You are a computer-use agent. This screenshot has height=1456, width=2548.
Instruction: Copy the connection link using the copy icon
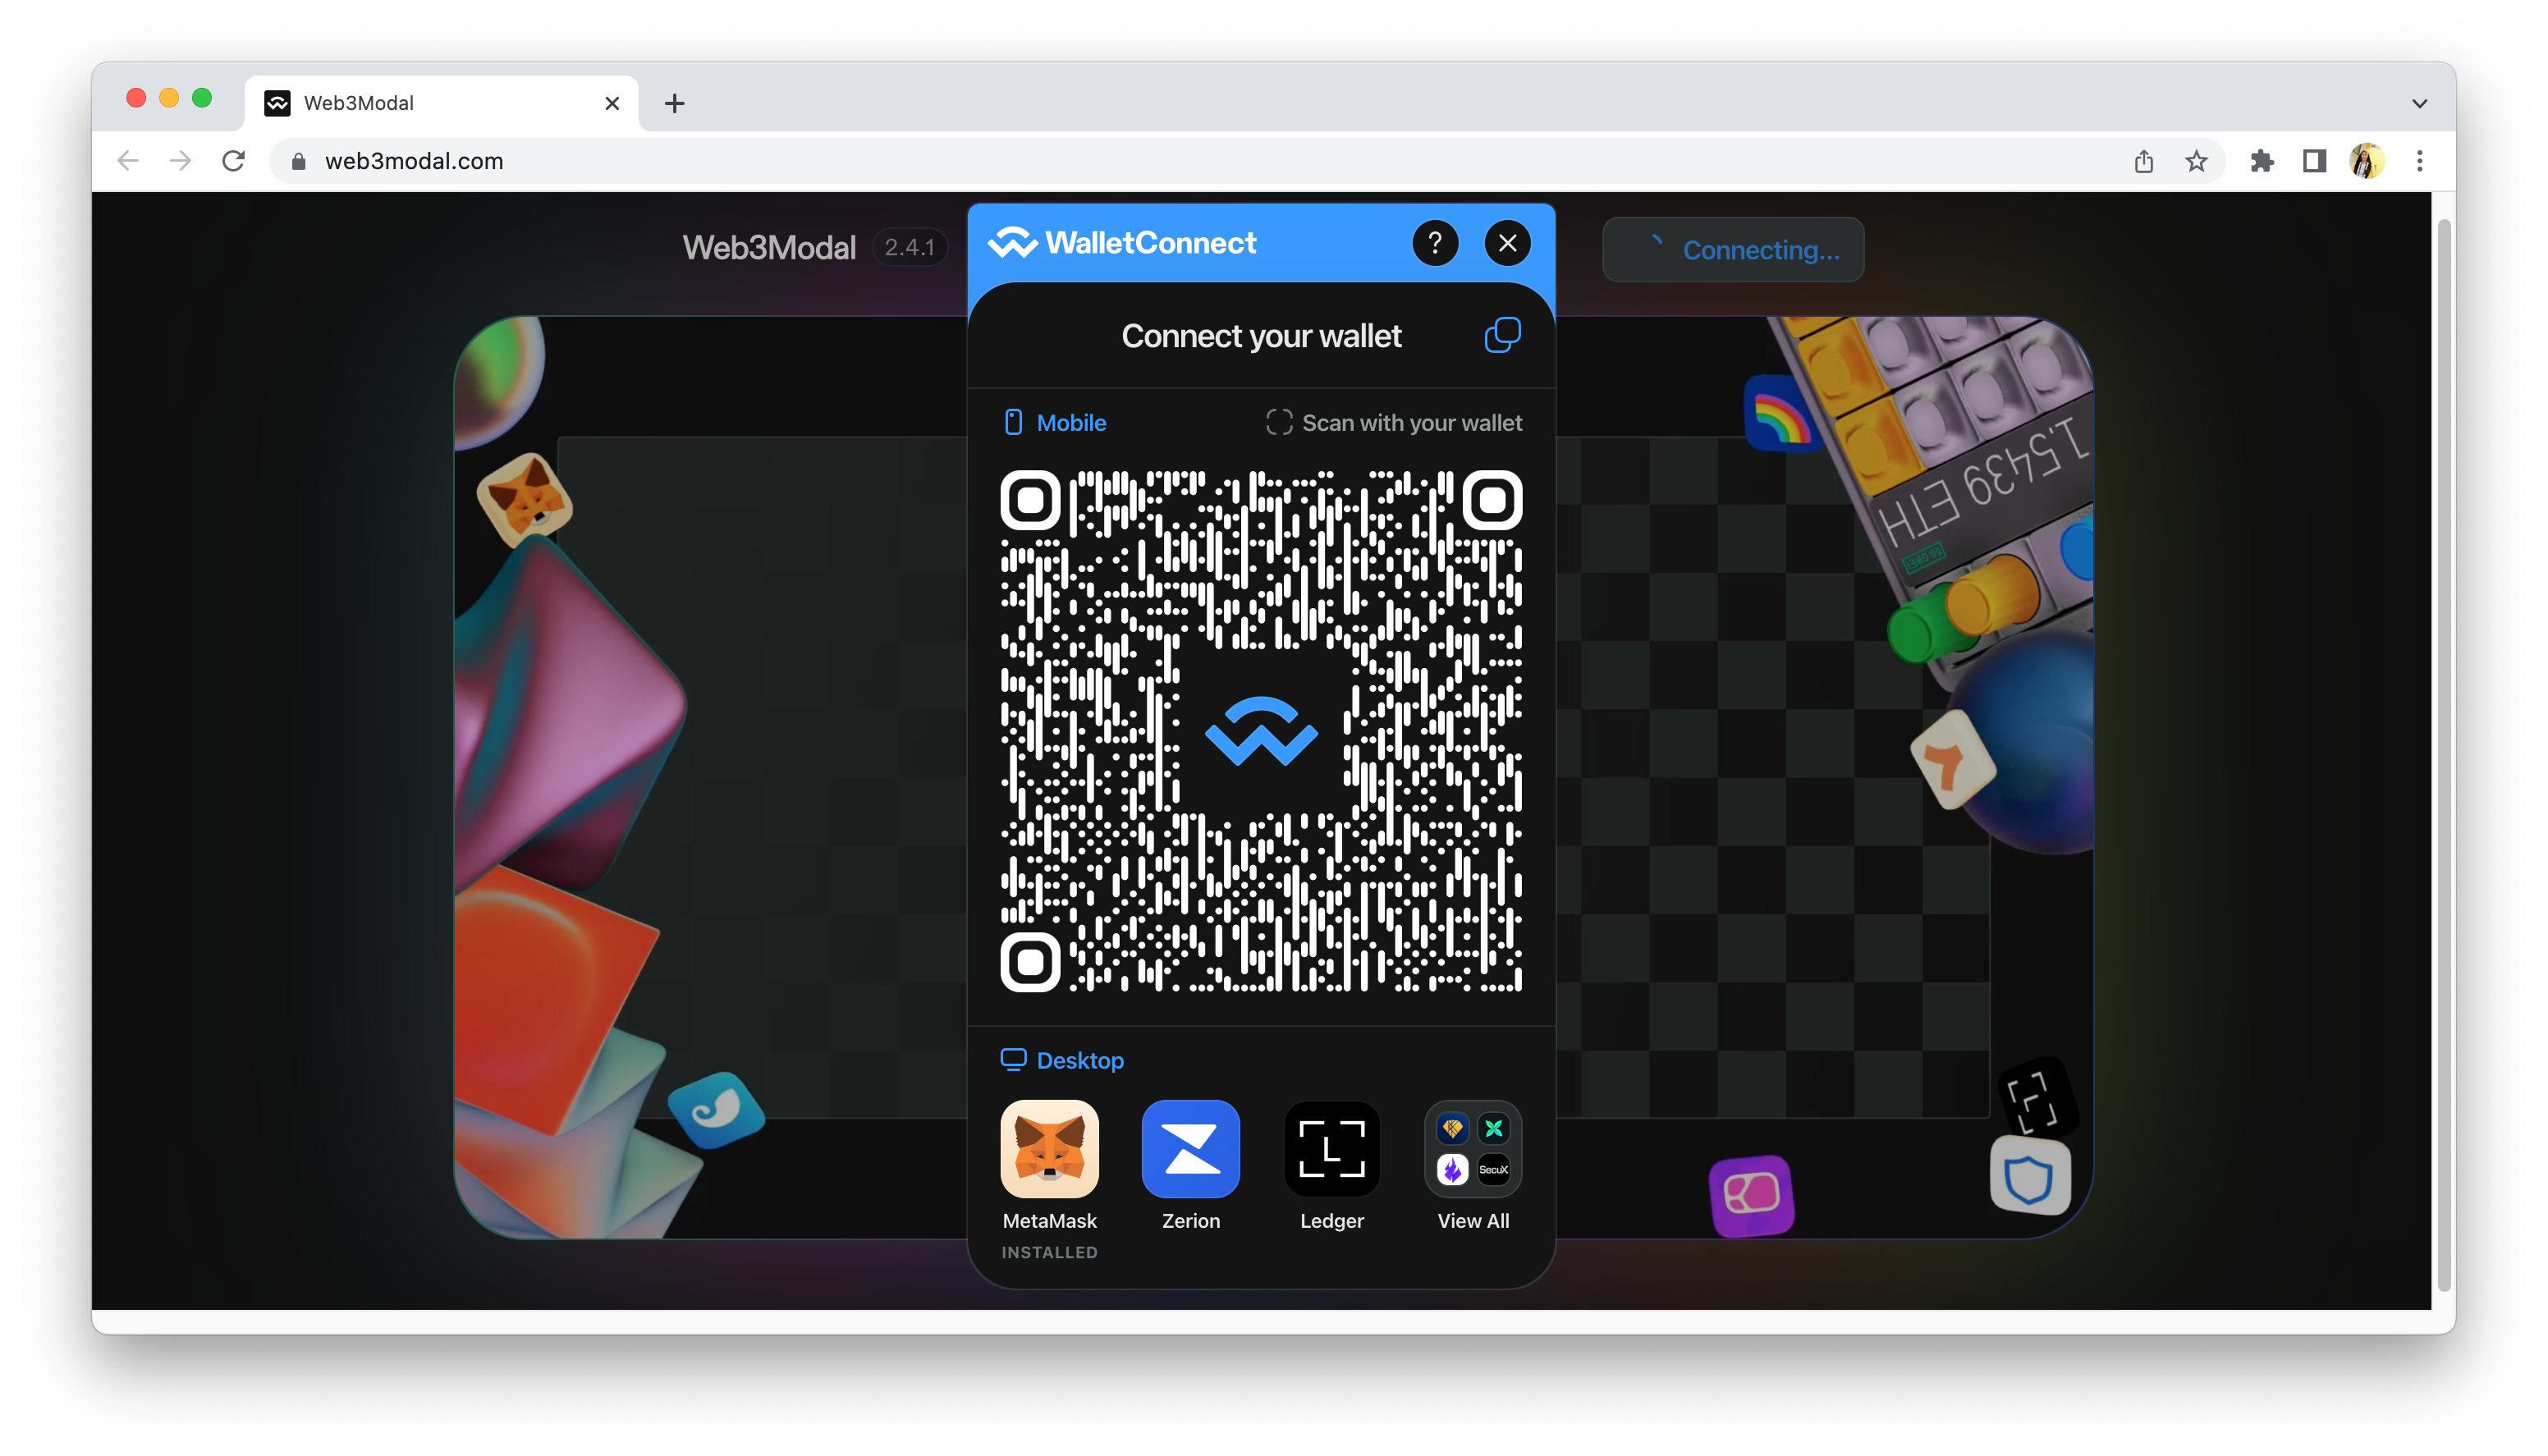coord(1502,336)
